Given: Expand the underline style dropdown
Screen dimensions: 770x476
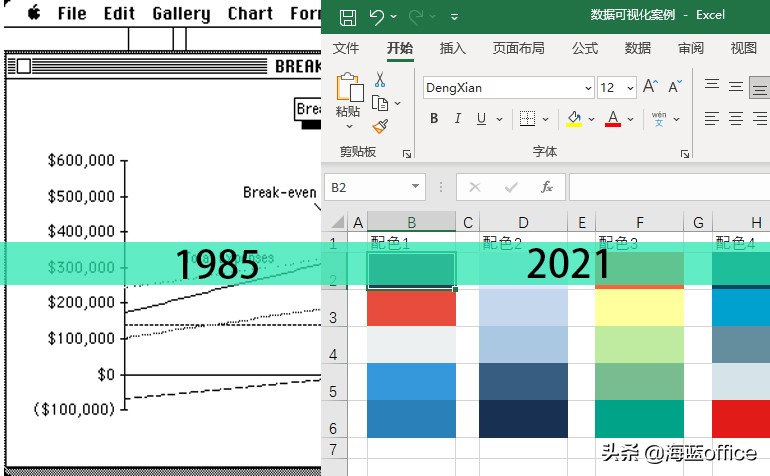Looking at the screenshot, I should click(x=499, y=119).
